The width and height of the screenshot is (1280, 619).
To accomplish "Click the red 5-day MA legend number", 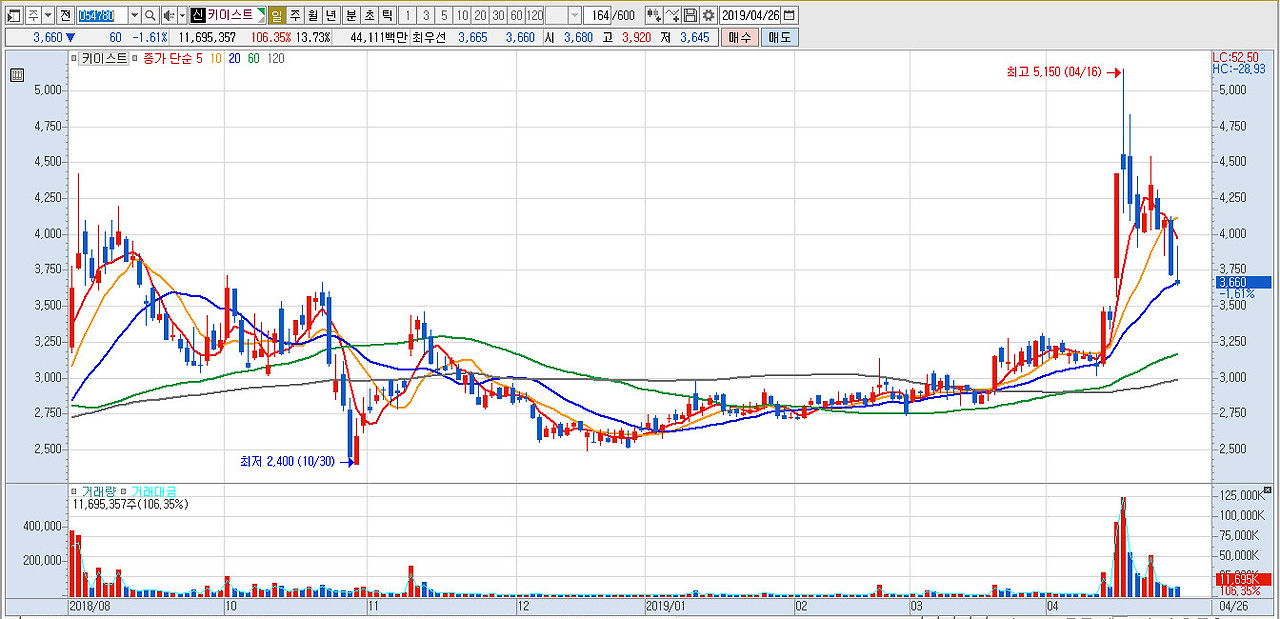I will [x=199, y=59].
